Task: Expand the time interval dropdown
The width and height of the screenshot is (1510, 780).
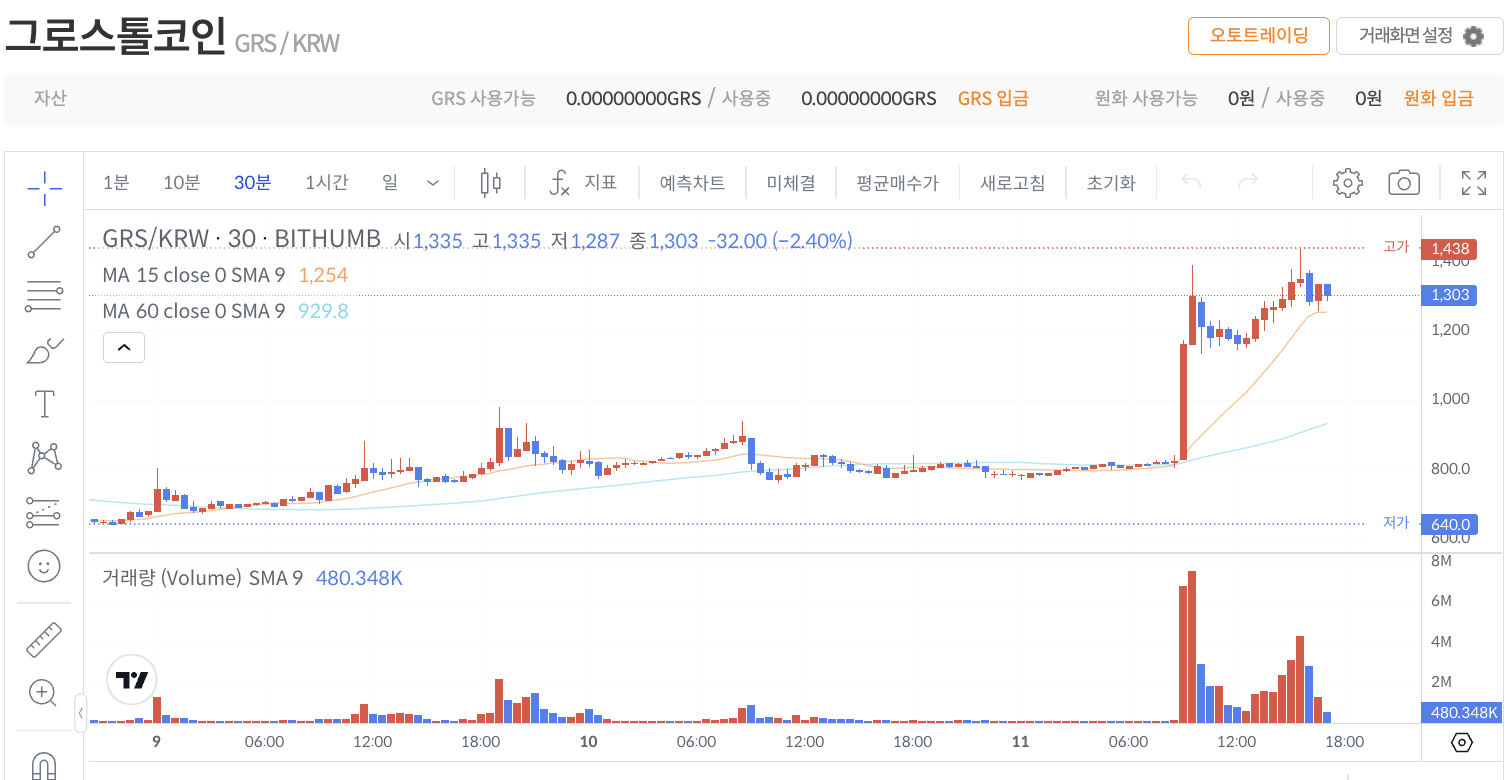Action: pos(433,183)
